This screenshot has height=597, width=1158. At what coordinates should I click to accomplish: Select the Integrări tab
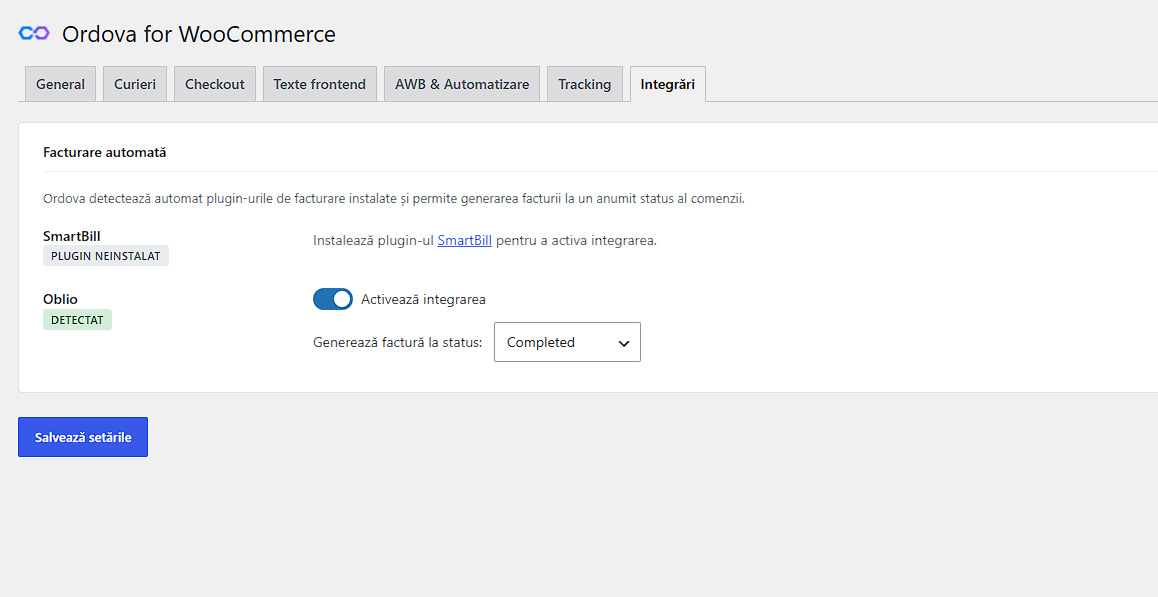(668, 84)
